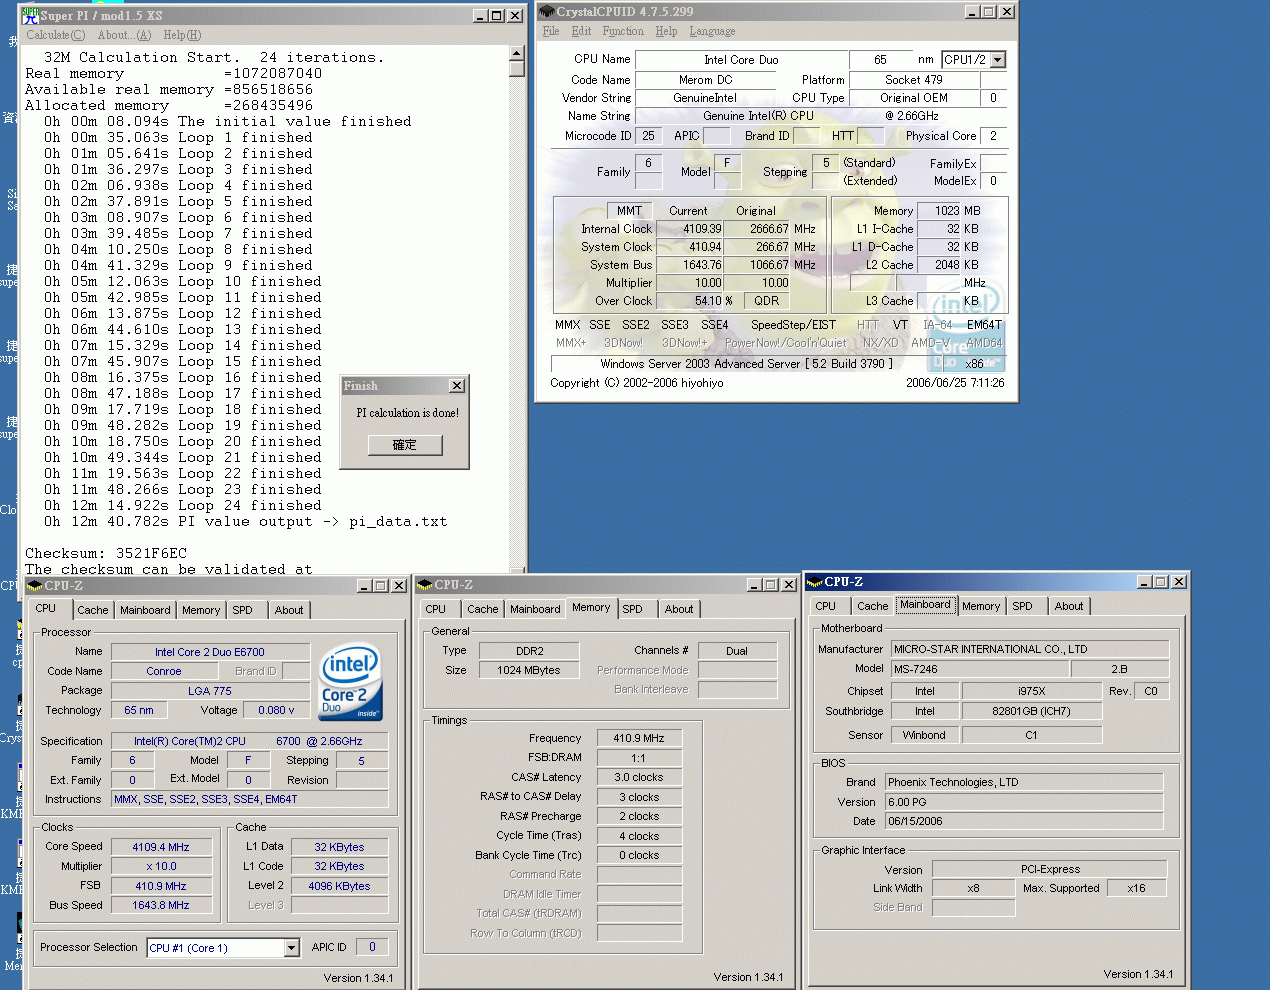The height and width of the screenshot is (990, 1270).
Task: Minimize the Super PI window
Action: click(481, 15)
